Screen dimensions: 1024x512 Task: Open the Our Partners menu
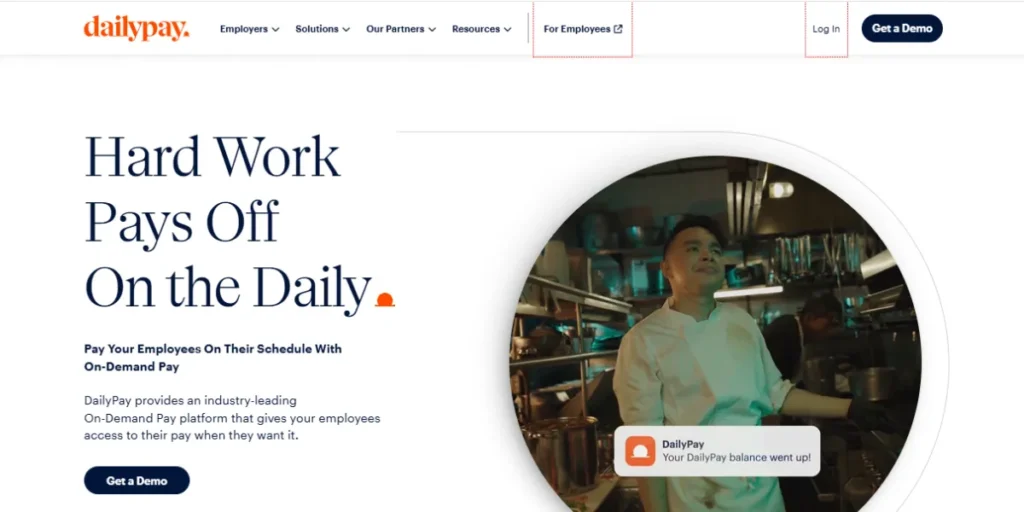click(401, 29)
